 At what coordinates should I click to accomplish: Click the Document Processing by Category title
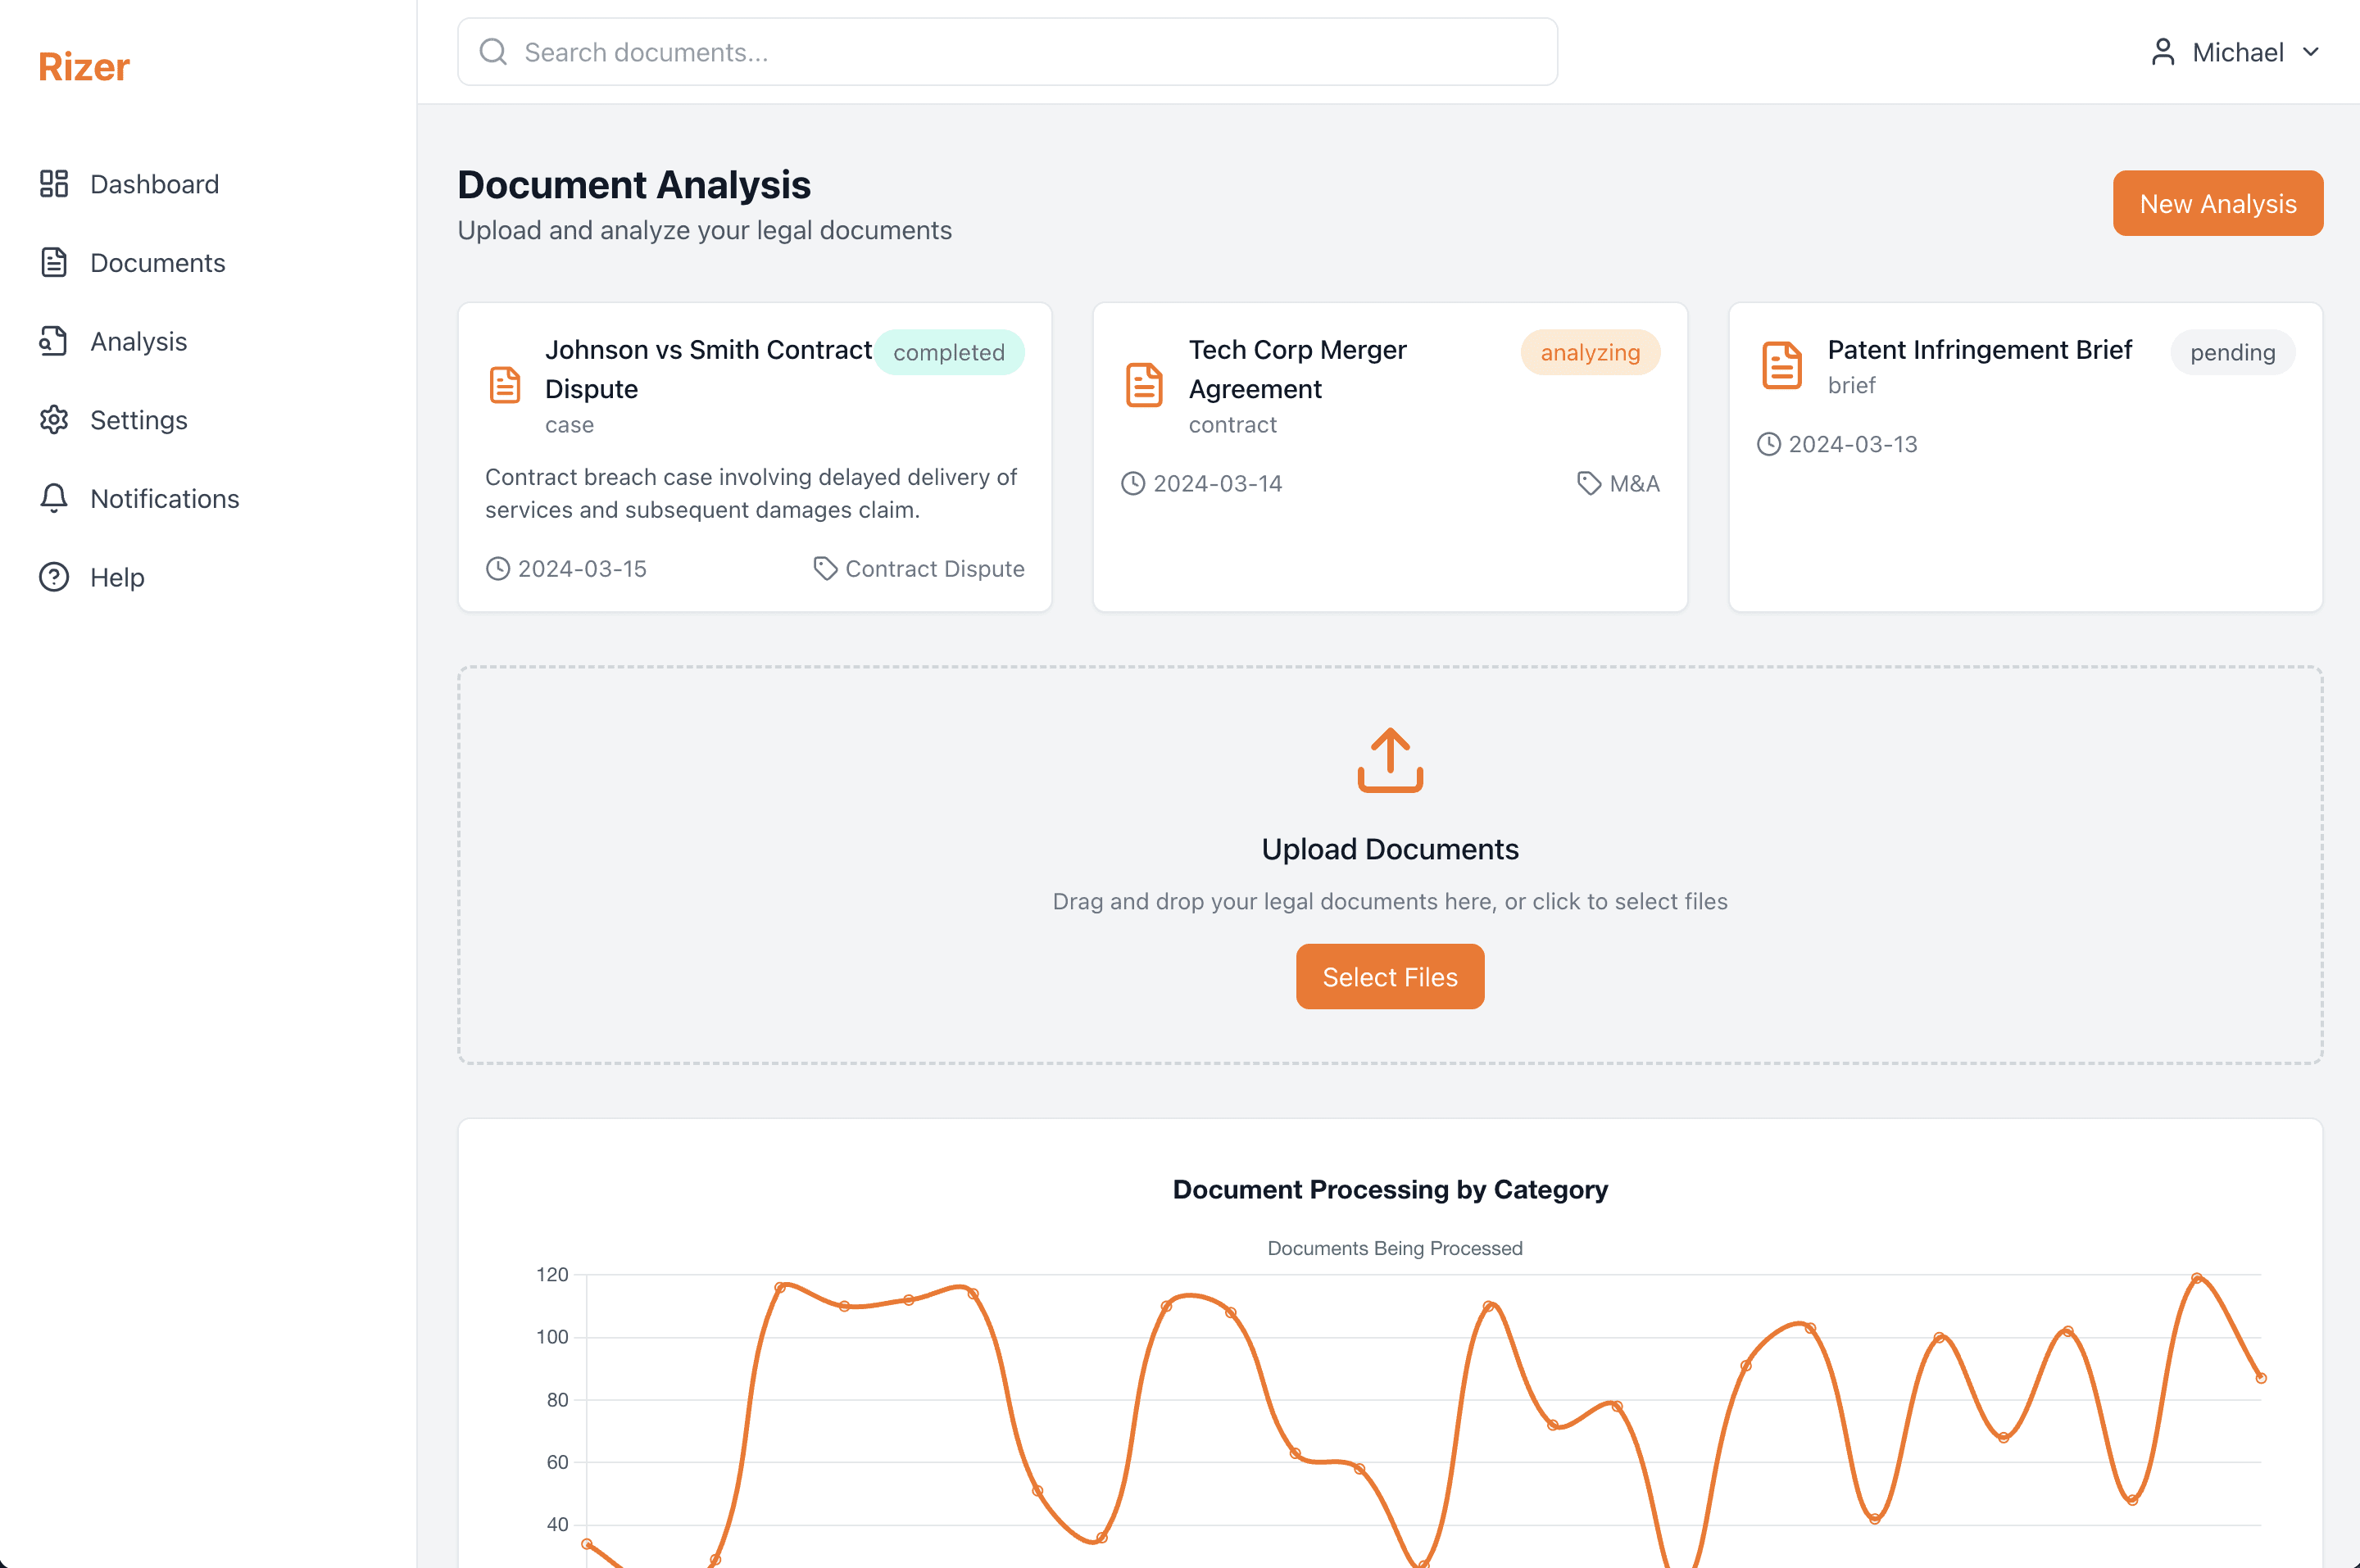1390,1190
